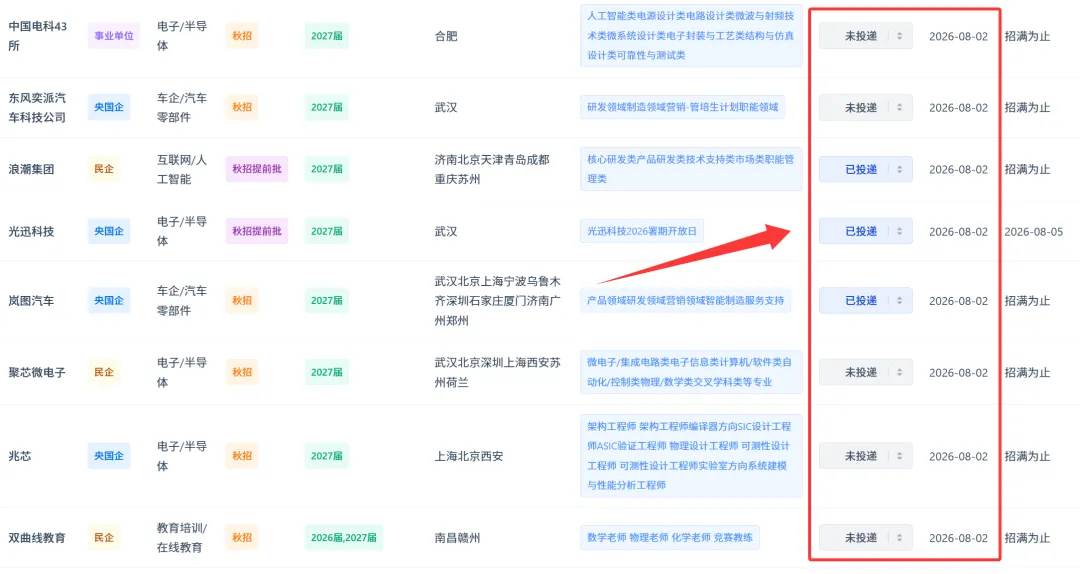Click the 事业单位 tag for 中国电科43所

click(x=114, y=36)
